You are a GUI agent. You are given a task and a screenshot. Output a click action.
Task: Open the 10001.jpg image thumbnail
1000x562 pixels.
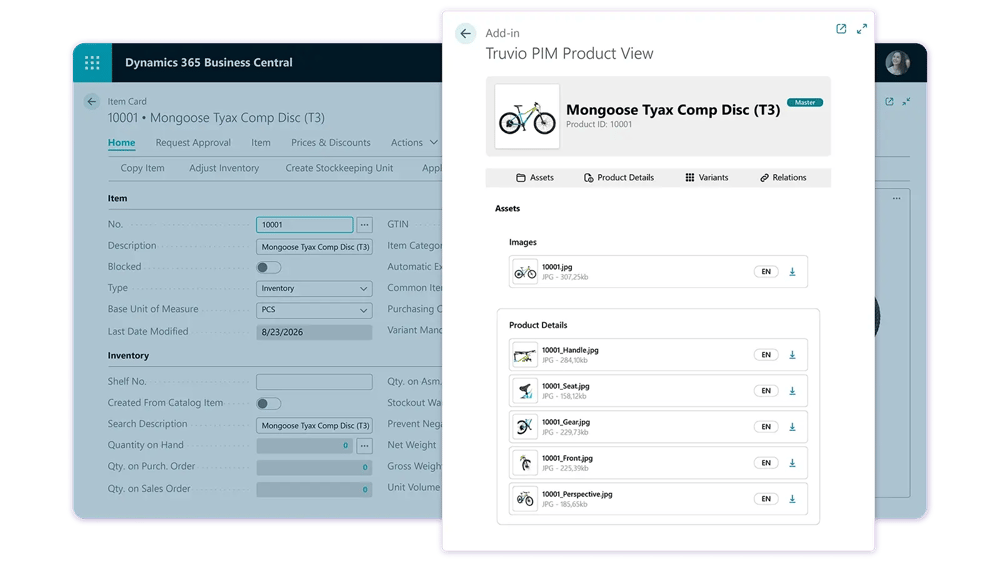click(x=525, y=272)
